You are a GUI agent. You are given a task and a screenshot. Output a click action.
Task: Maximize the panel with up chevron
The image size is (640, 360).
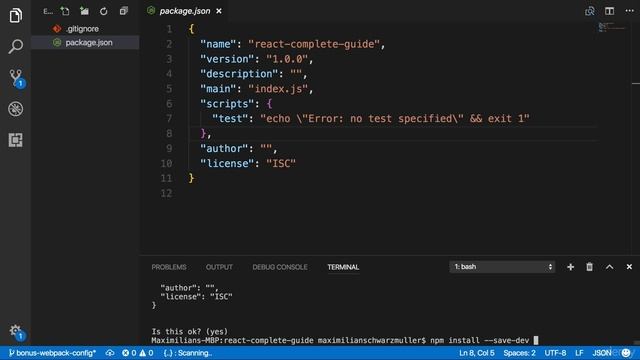pos(609,267)
